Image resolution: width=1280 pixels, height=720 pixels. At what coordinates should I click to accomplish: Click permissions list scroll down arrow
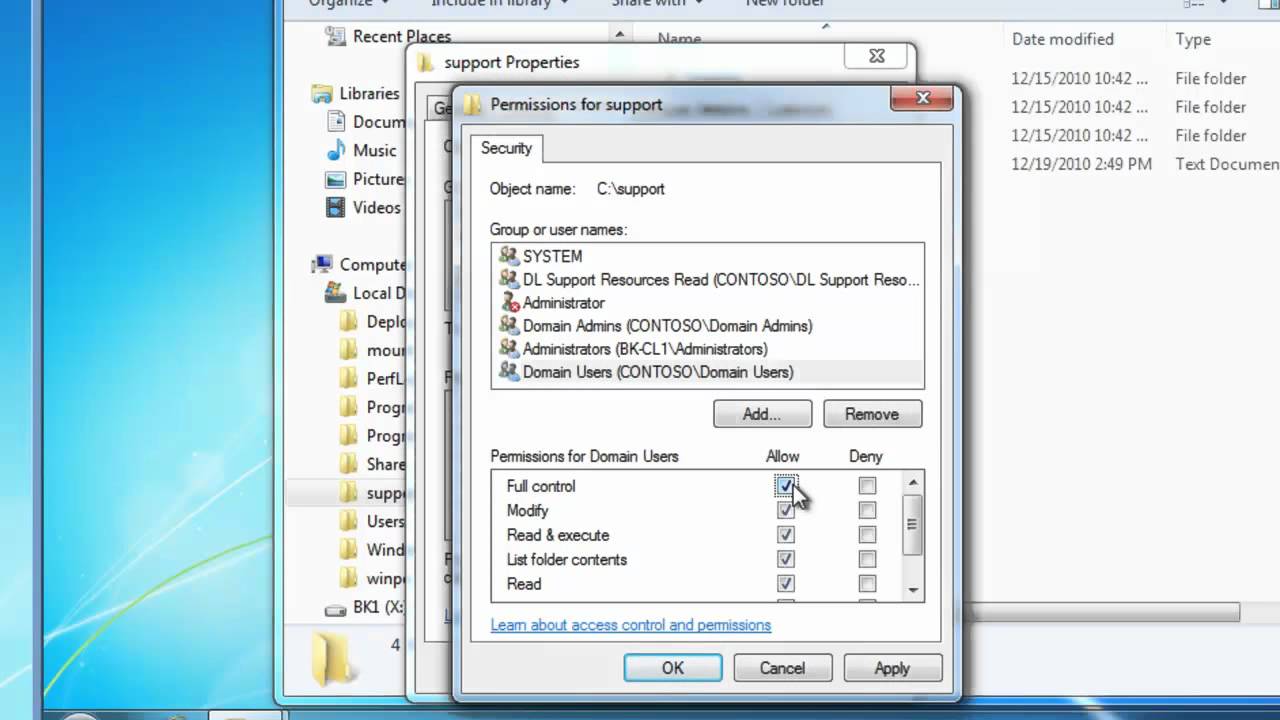click(912, 590)
